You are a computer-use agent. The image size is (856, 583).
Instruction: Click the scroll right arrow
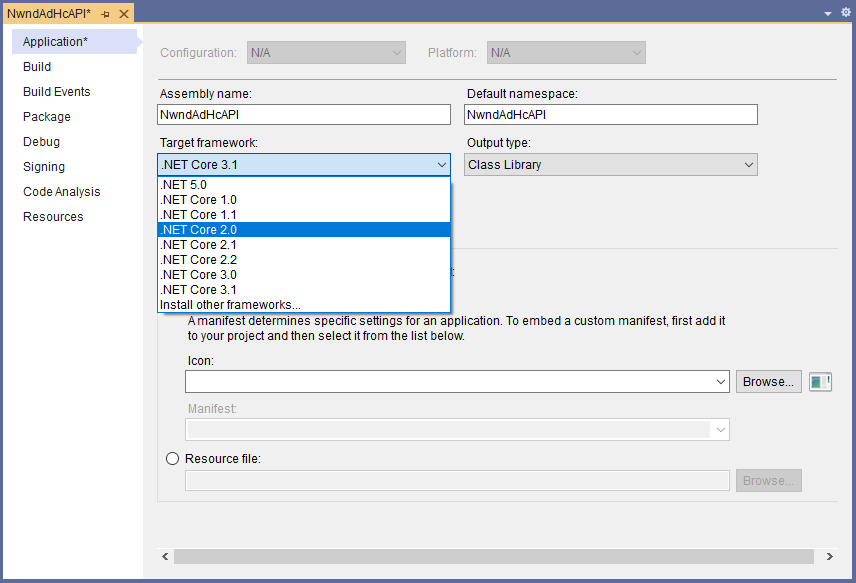point(830,556)
